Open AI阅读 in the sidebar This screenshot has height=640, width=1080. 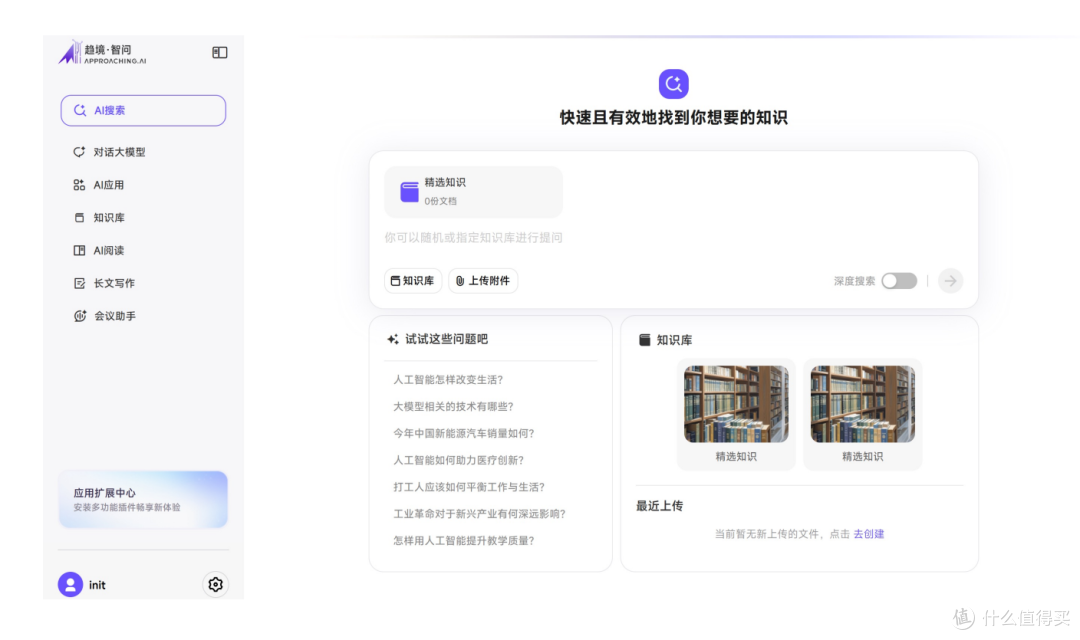[x=108, y=250]
